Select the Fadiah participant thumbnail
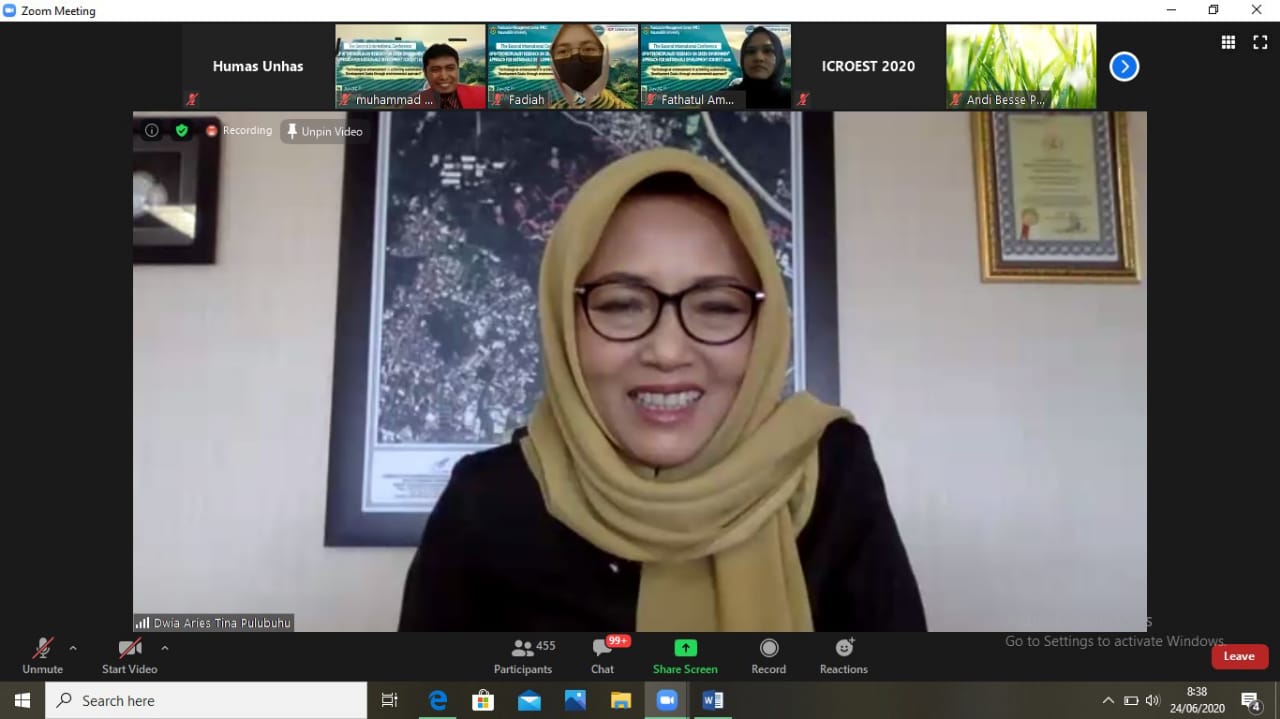1280x719 pixels. tap(562, 66)
